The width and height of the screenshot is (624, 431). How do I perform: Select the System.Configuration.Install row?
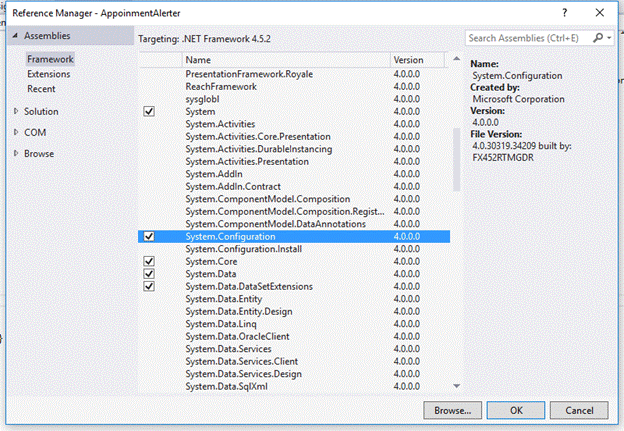(x=294, y=249)
